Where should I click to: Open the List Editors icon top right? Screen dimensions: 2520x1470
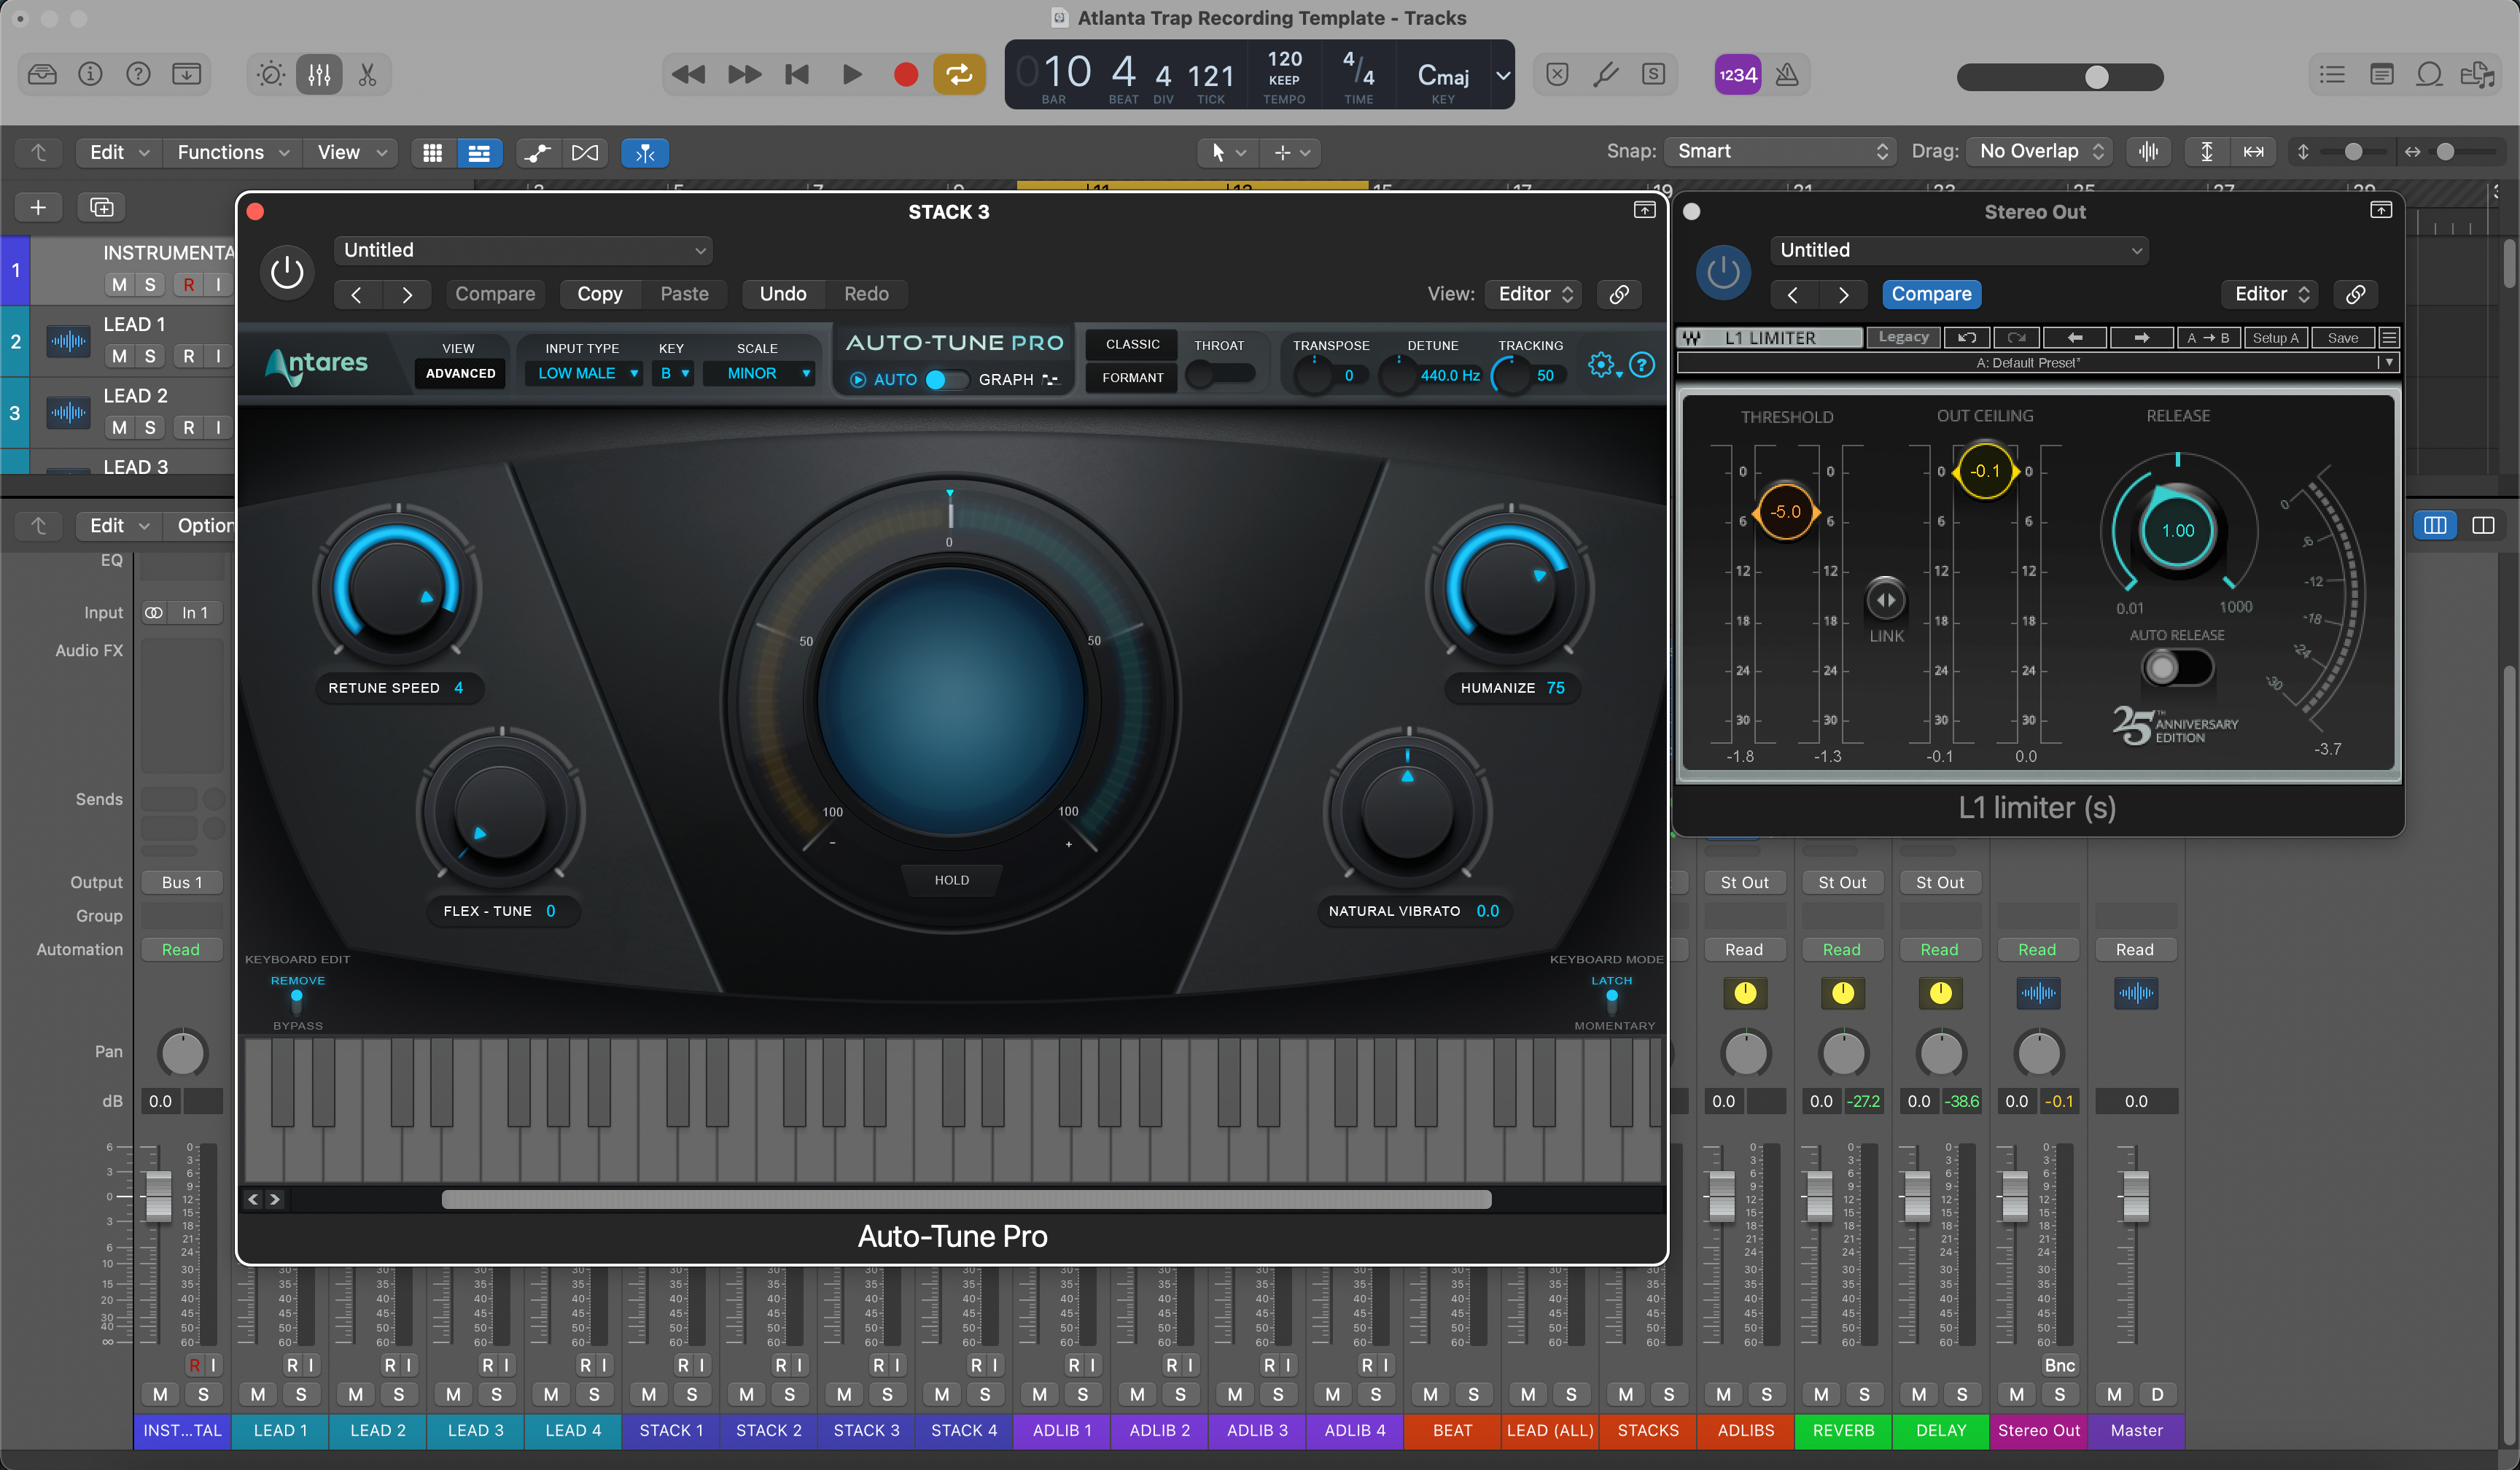click(2331, 75)
